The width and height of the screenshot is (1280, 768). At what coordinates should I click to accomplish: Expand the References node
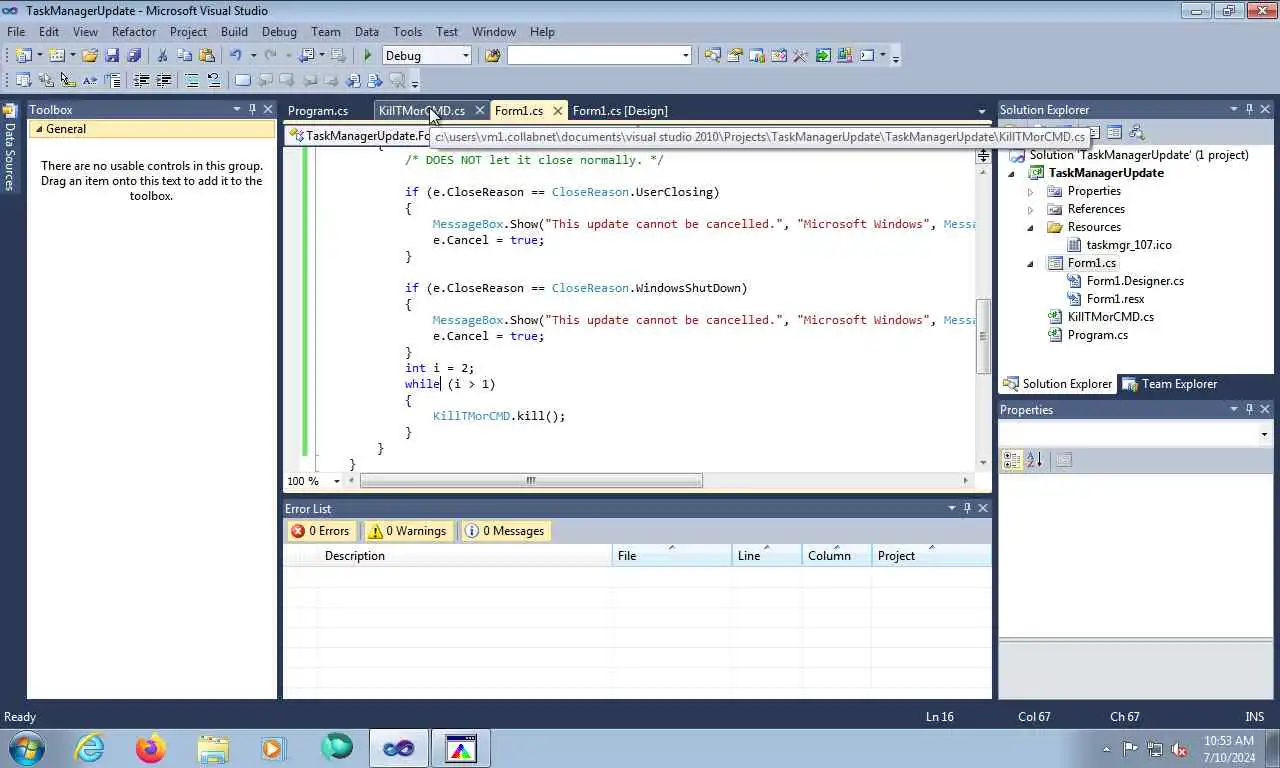point(1031,209)
